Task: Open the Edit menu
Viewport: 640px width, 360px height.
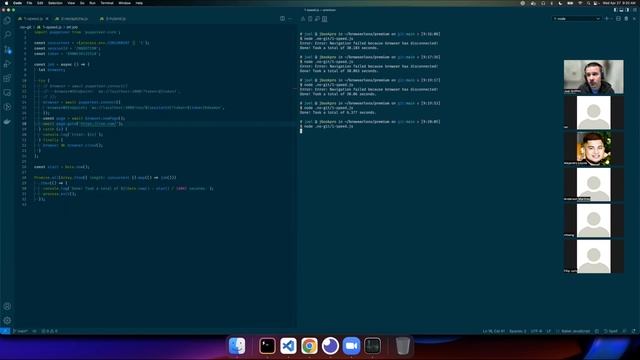Action: (x=40, y=3)
